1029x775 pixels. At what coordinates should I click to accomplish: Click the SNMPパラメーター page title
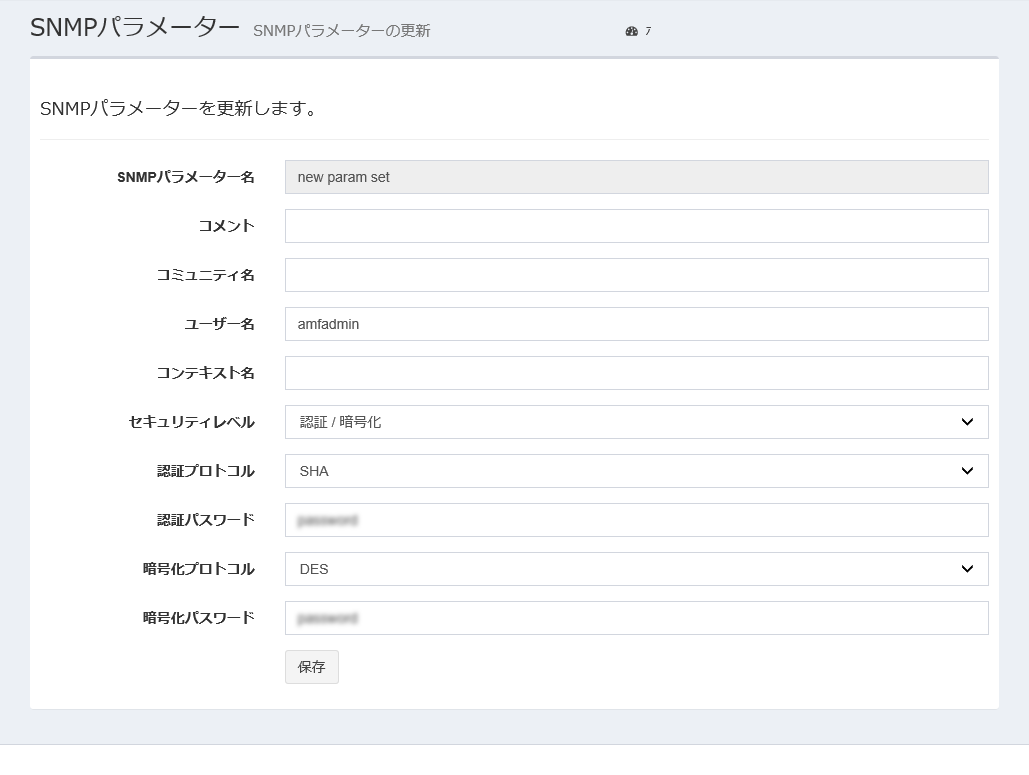(135, 28)
